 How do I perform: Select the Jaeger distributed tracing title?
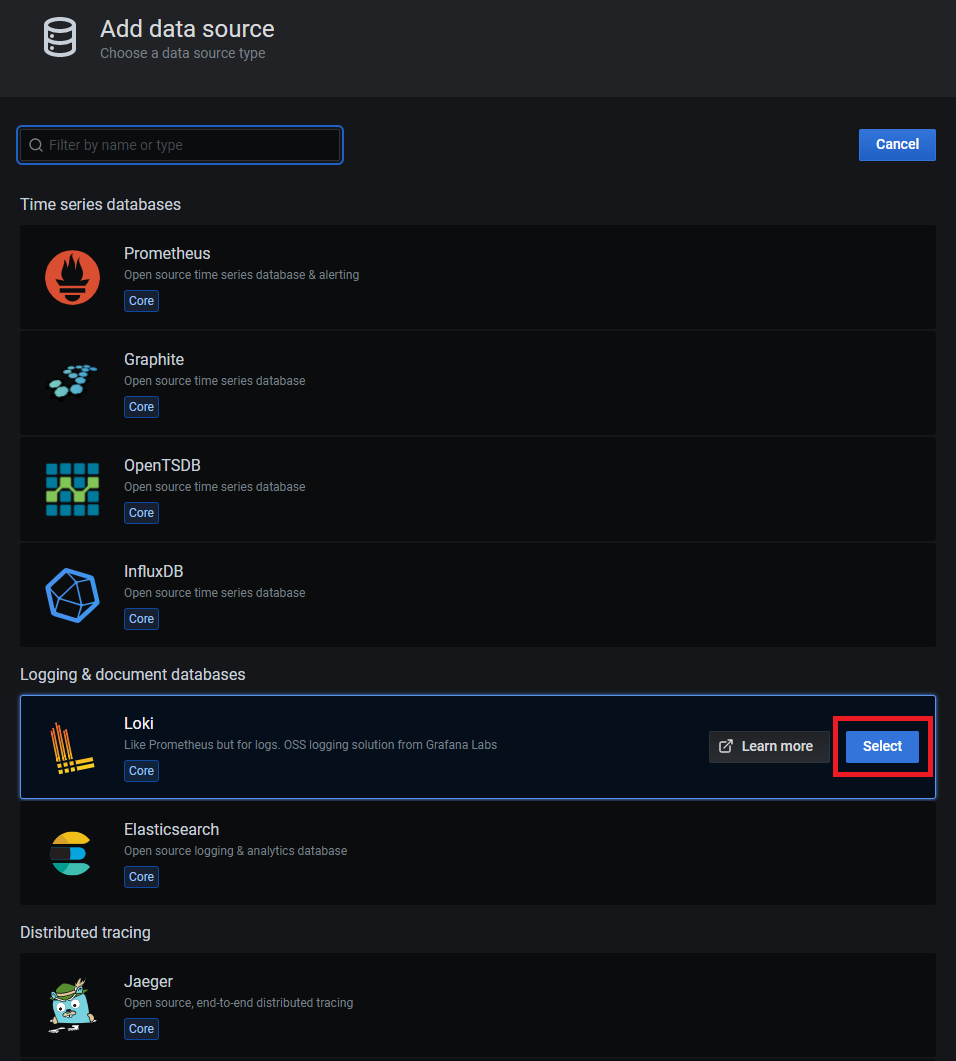pos(148,982)
